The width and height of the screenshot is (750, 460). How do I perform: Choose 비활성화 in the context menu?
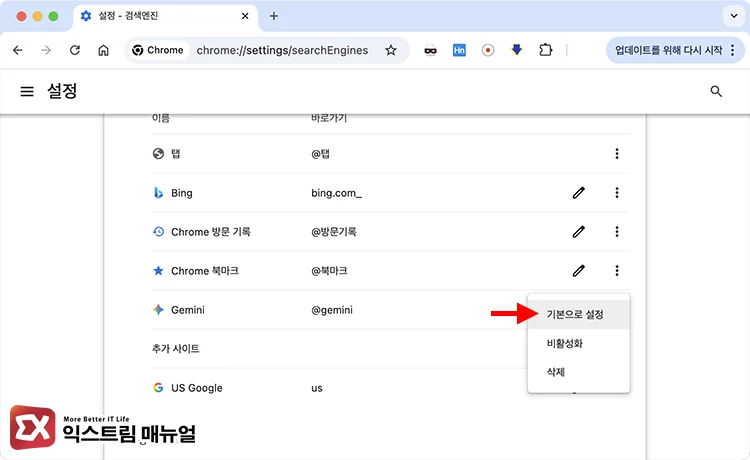click(579, 343)
